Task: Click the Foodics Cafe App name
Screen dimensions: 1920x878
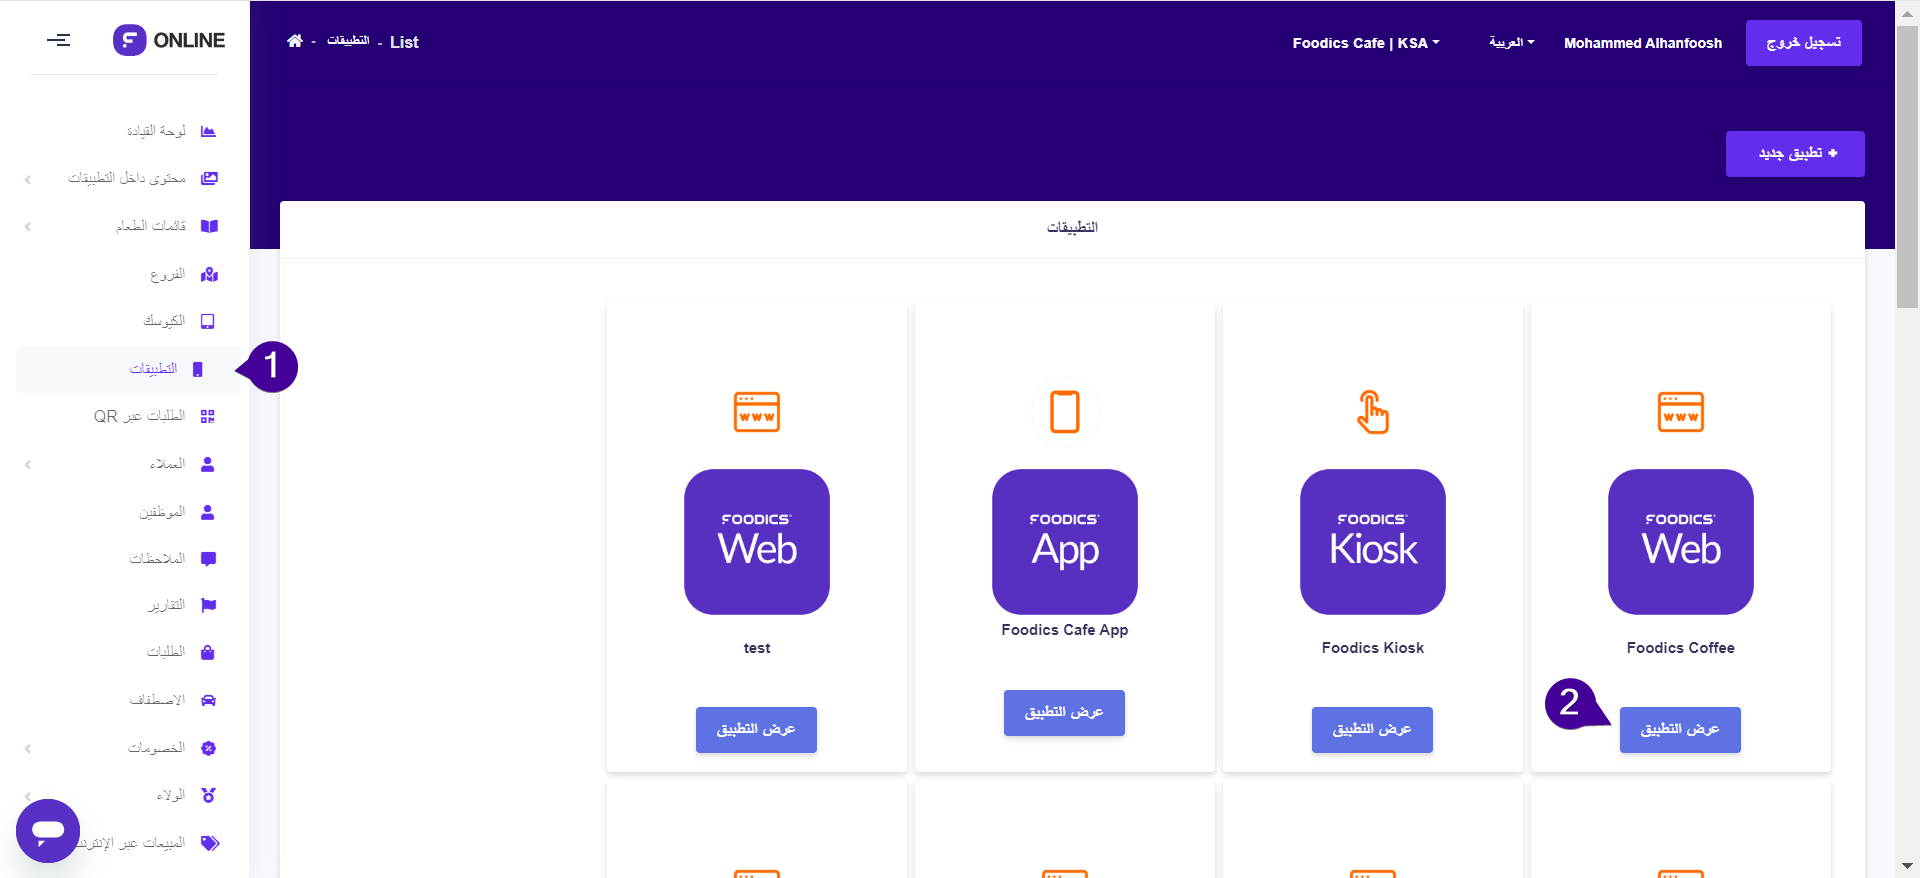Action: [x=1065, y=630]
